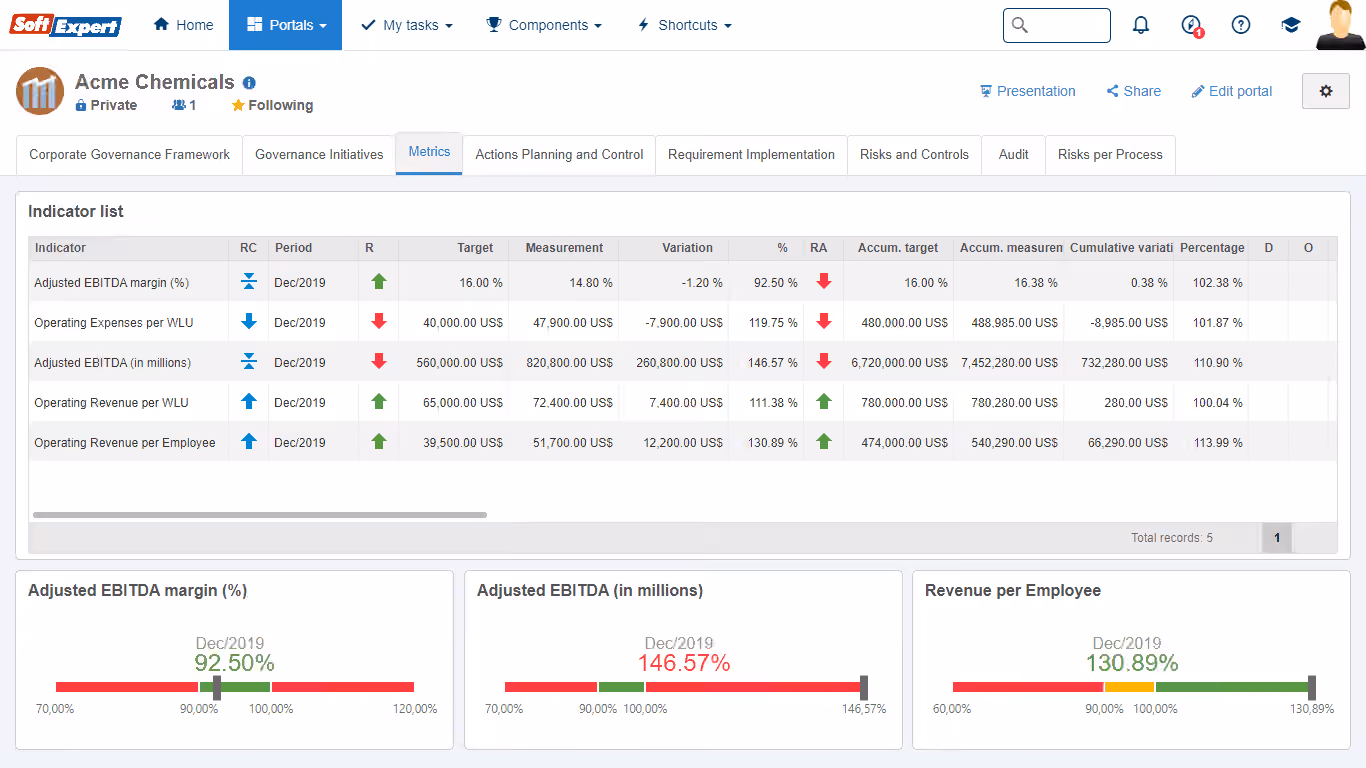Click the R green arrow for Operating Revenue per Employee
Viewport: 1366px width, 768px height.
(x=378, y=442)
